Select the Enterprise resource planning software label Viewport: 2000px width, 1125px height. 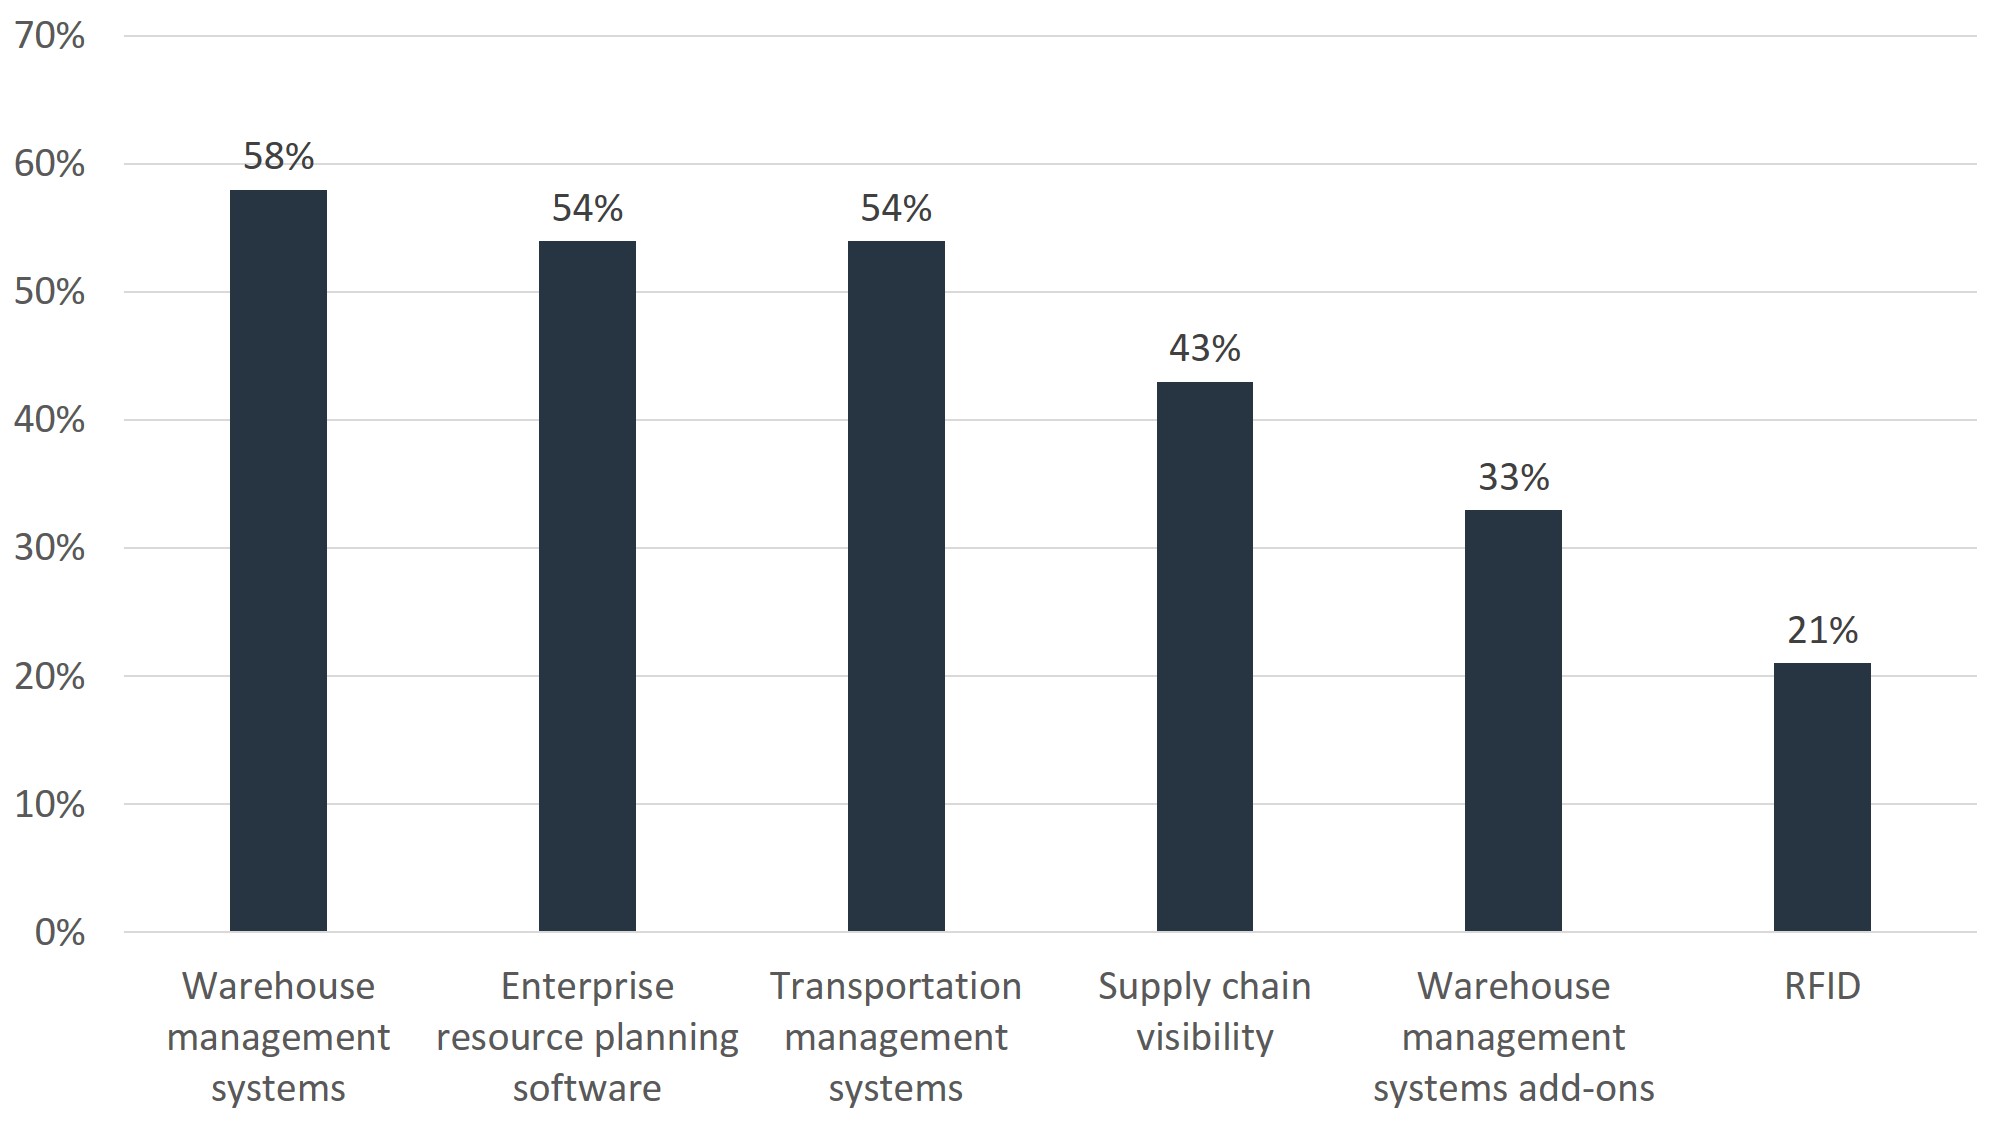point(587,1037)
